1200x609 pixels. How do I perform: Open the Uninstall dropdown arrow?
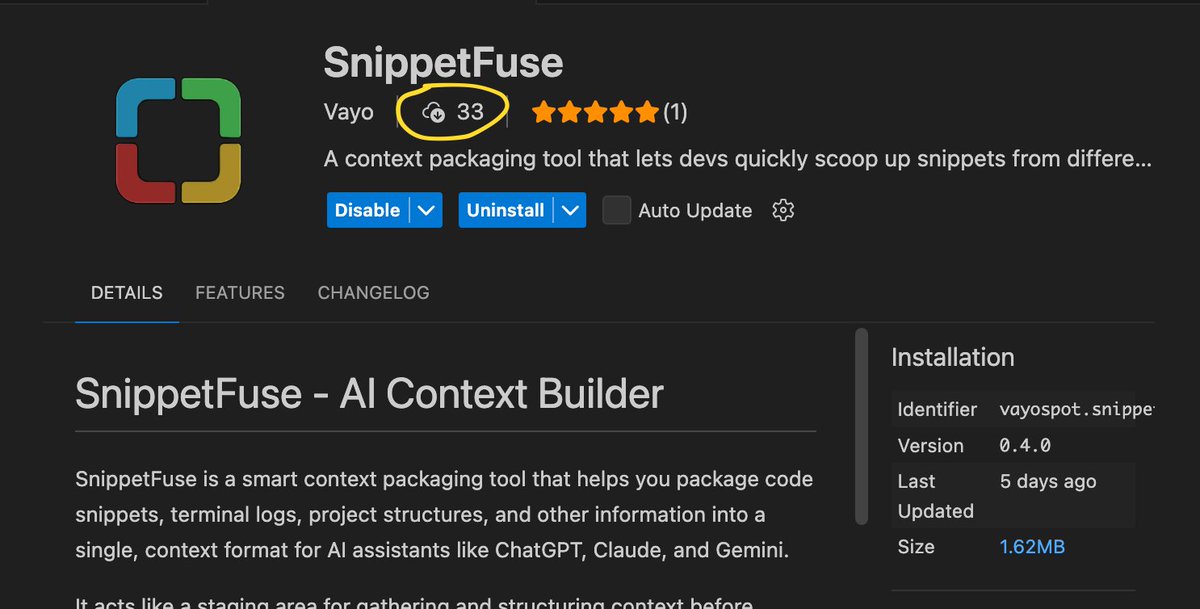570,210
